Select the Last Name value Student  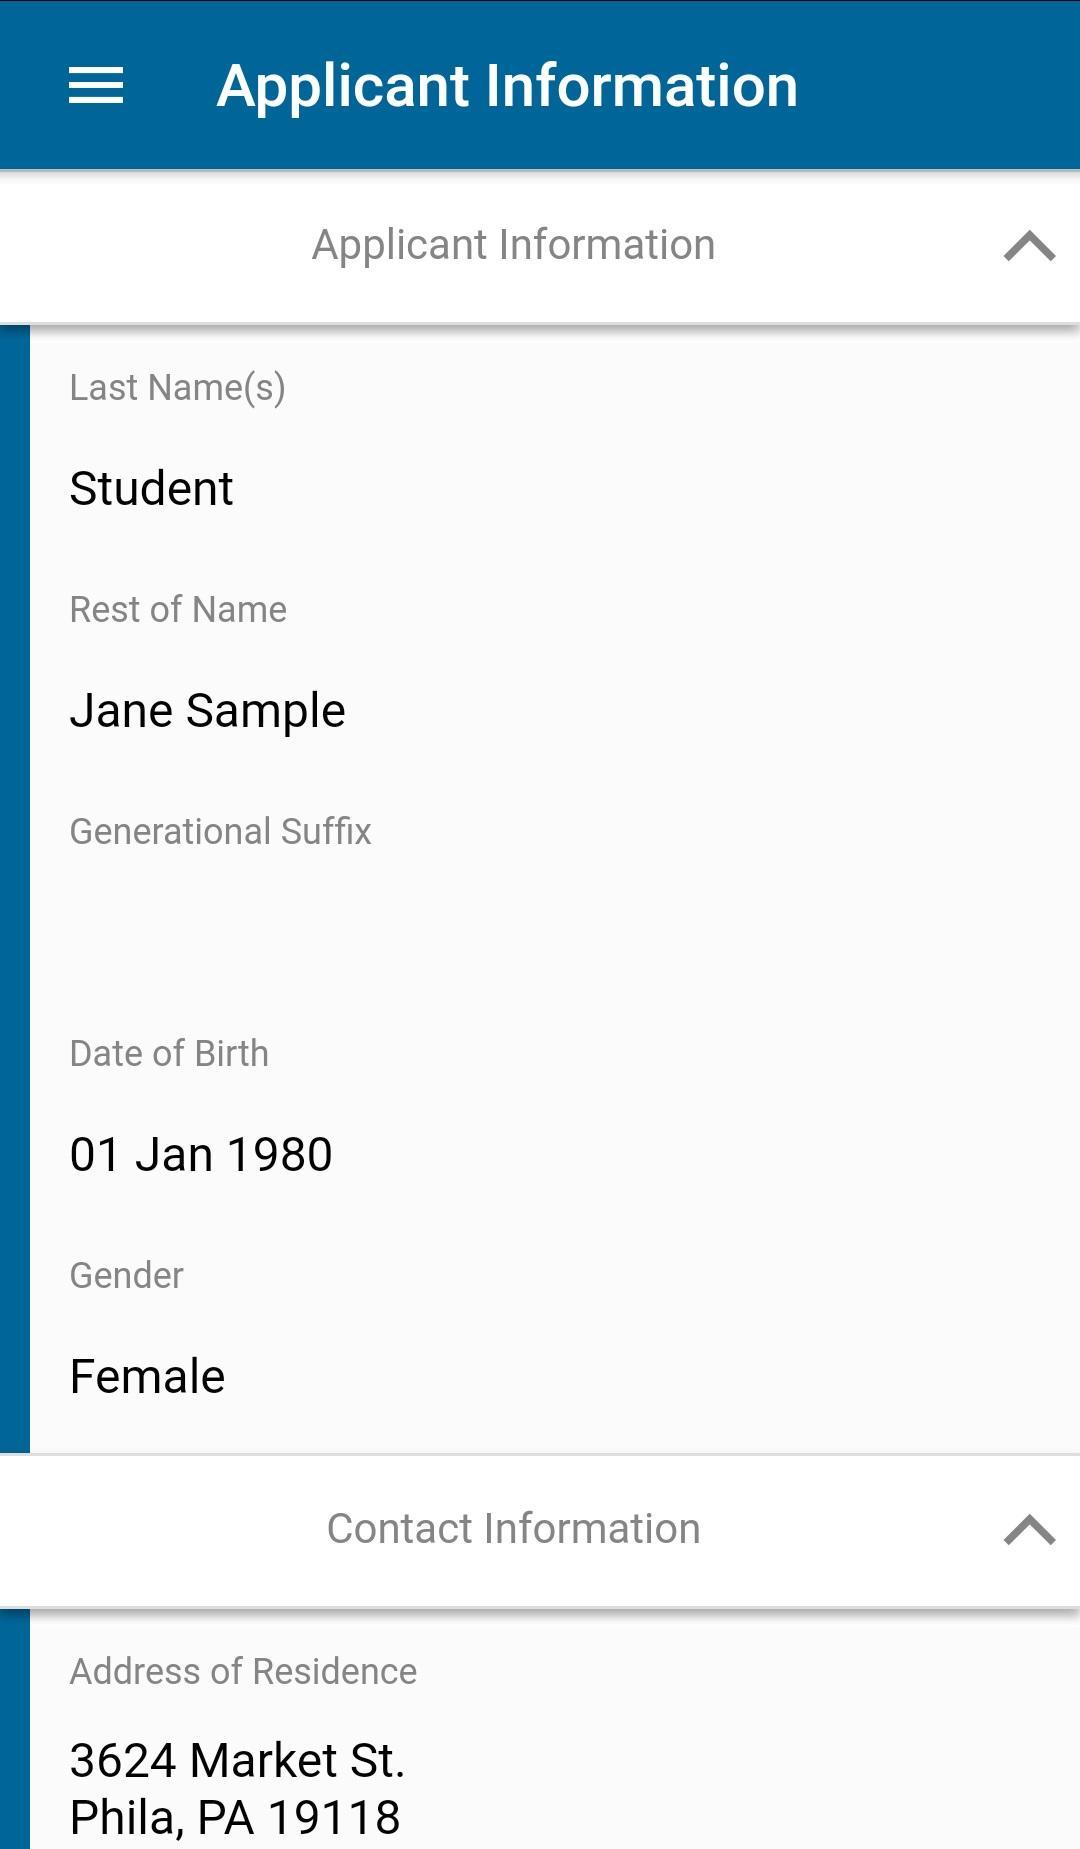tap(151, 489)
